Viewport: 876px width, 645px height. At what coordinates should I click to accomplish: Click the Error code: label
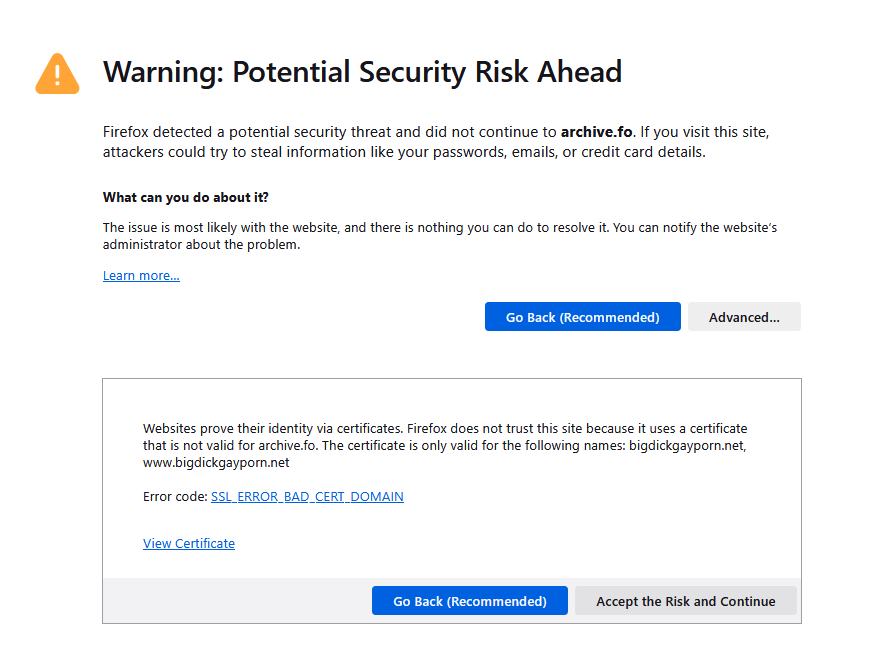pos(175,496)
